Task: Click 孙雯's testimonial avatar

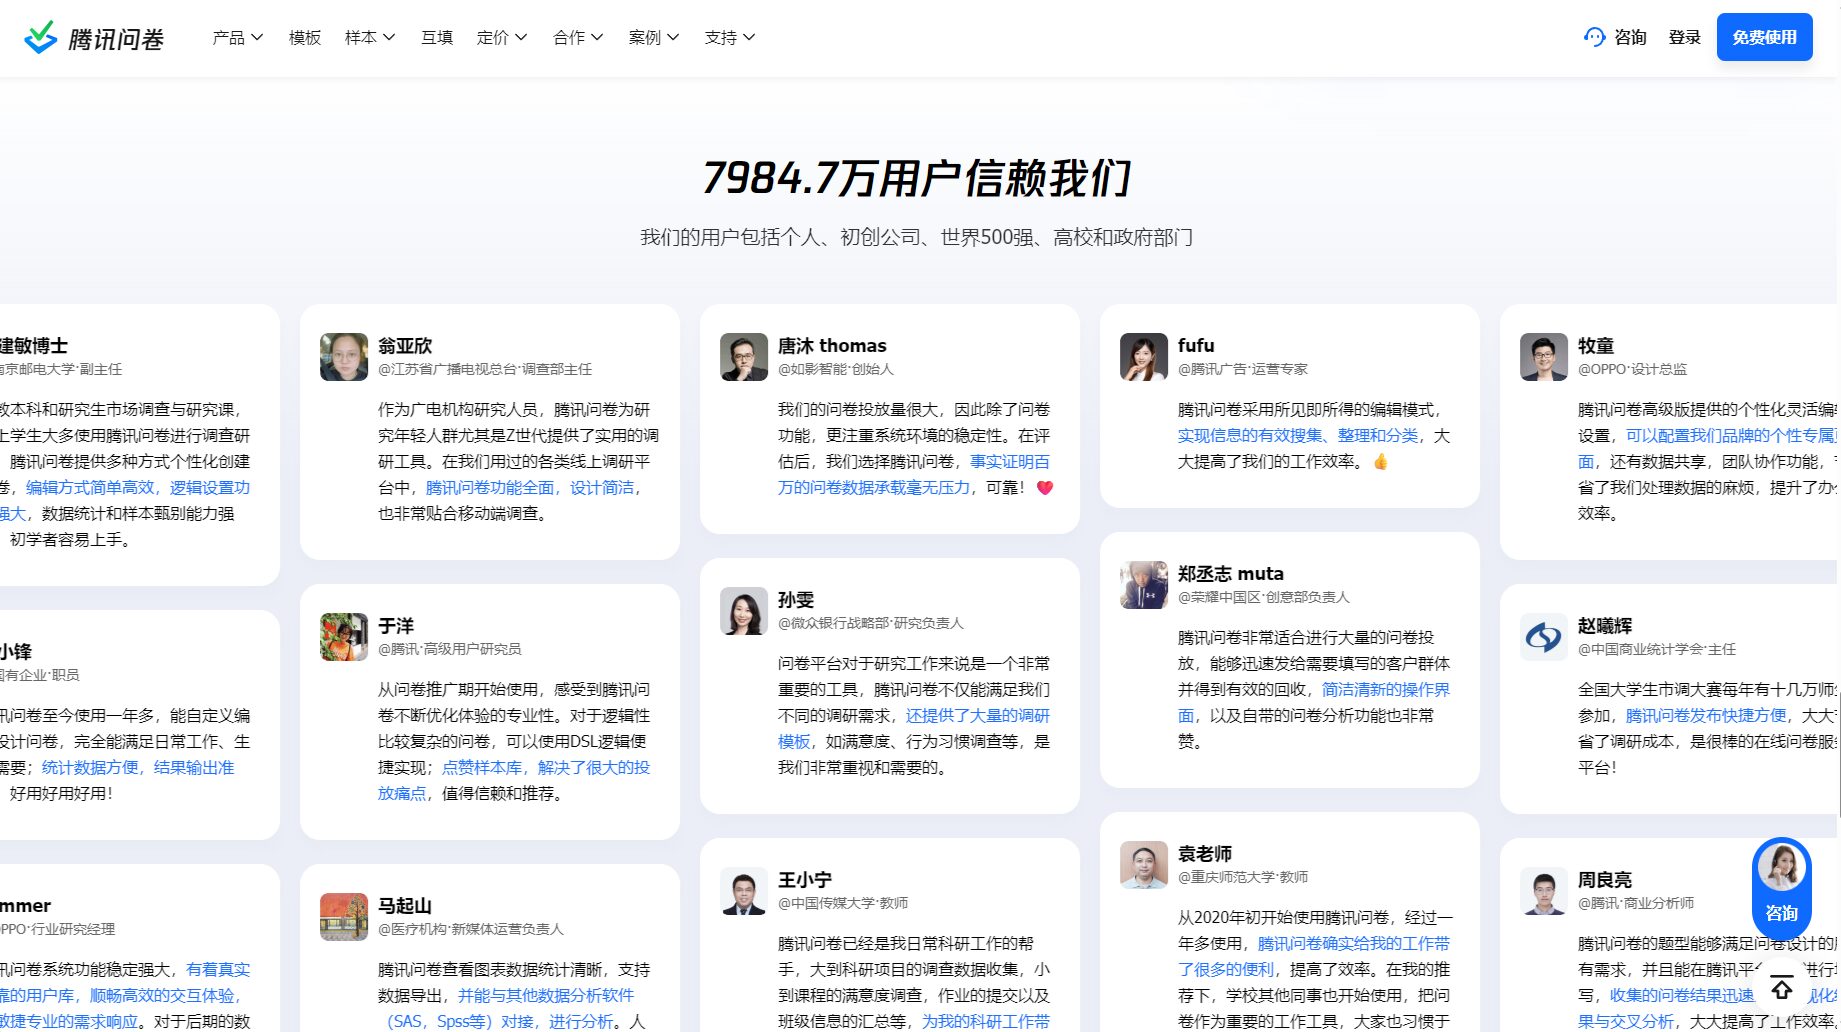Action: (744, 611)
